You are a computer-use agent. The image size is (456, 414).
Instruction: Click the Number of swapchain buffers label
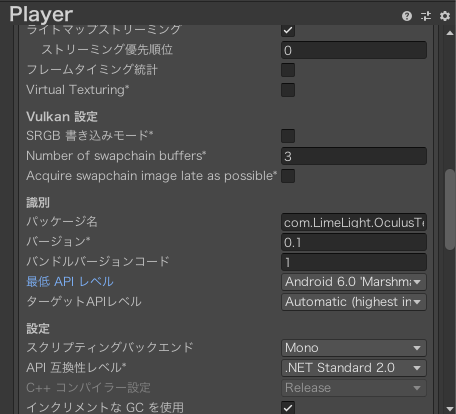pyautogui.click(x=116, y=156)
